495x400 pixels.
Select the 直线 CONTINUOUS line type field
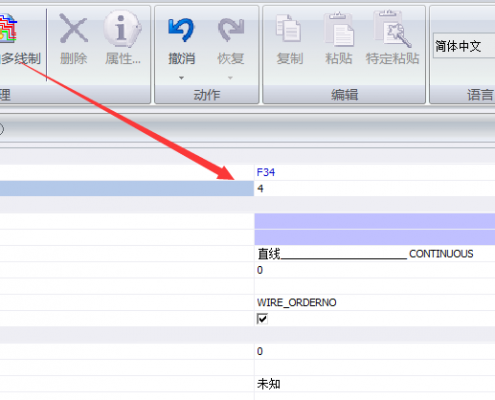pos(375,254)
